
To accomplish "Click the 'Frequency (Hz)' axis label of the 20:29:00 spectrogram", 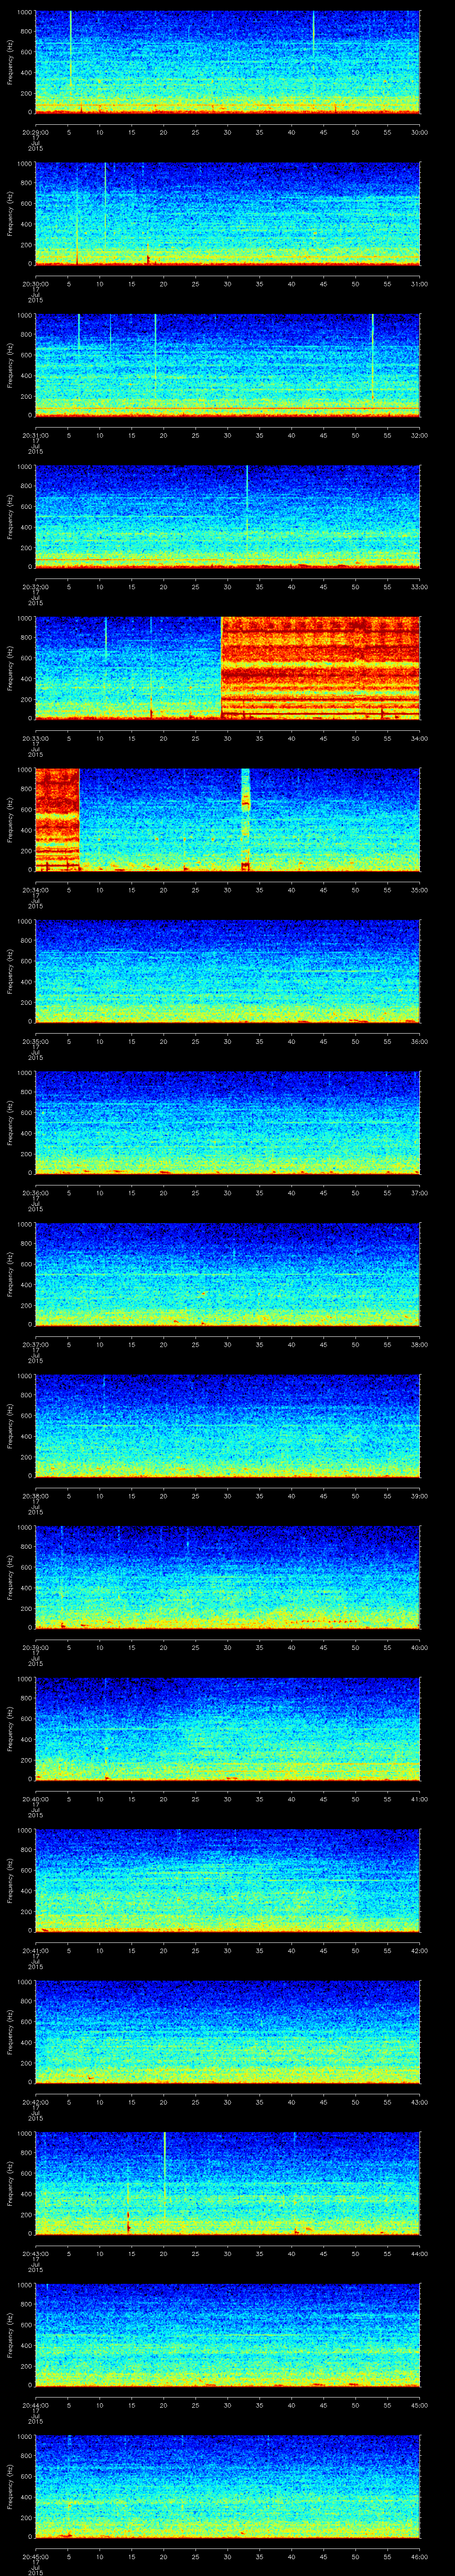I will pos(11,62).
